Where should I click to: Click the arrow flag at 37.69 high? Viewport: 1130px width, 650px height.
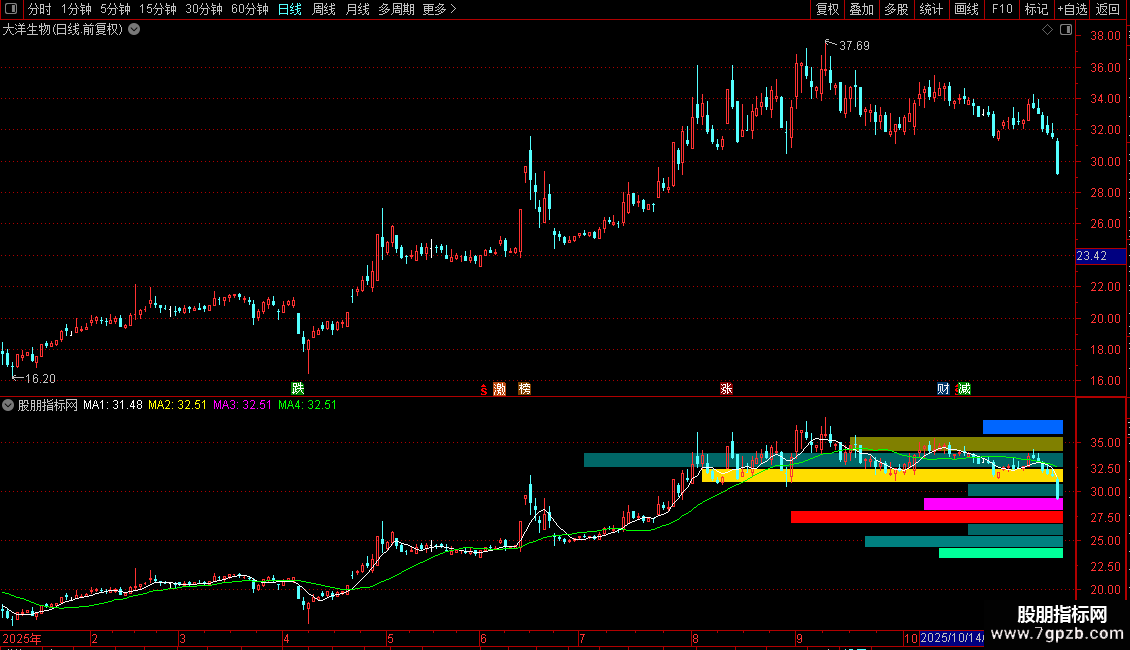point(830,43)
